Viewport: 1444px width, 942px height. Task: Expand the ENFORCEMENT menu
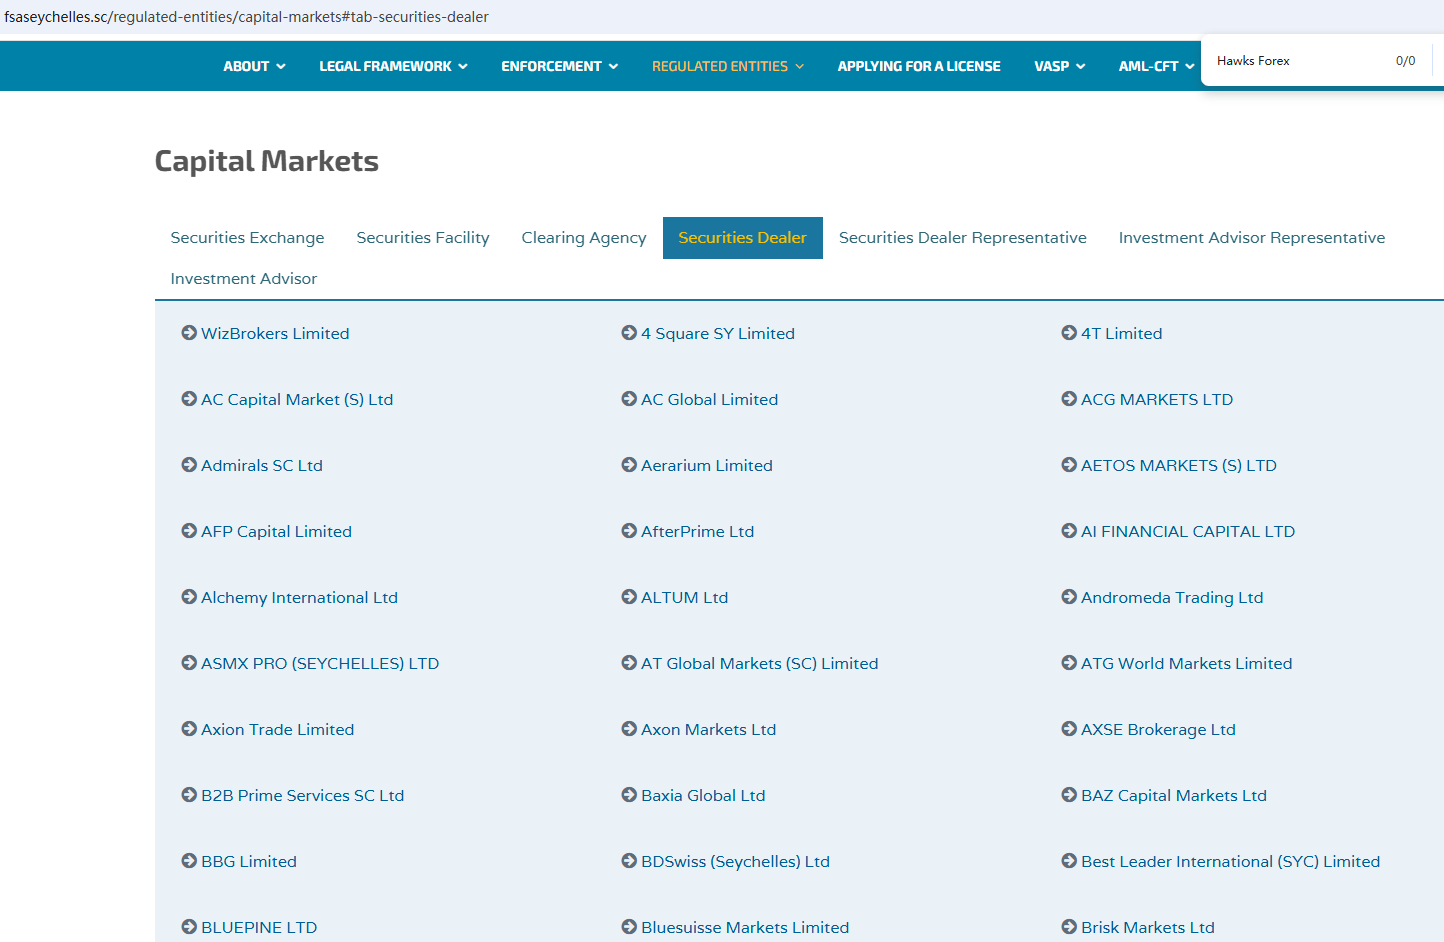(x=559, y=66)
